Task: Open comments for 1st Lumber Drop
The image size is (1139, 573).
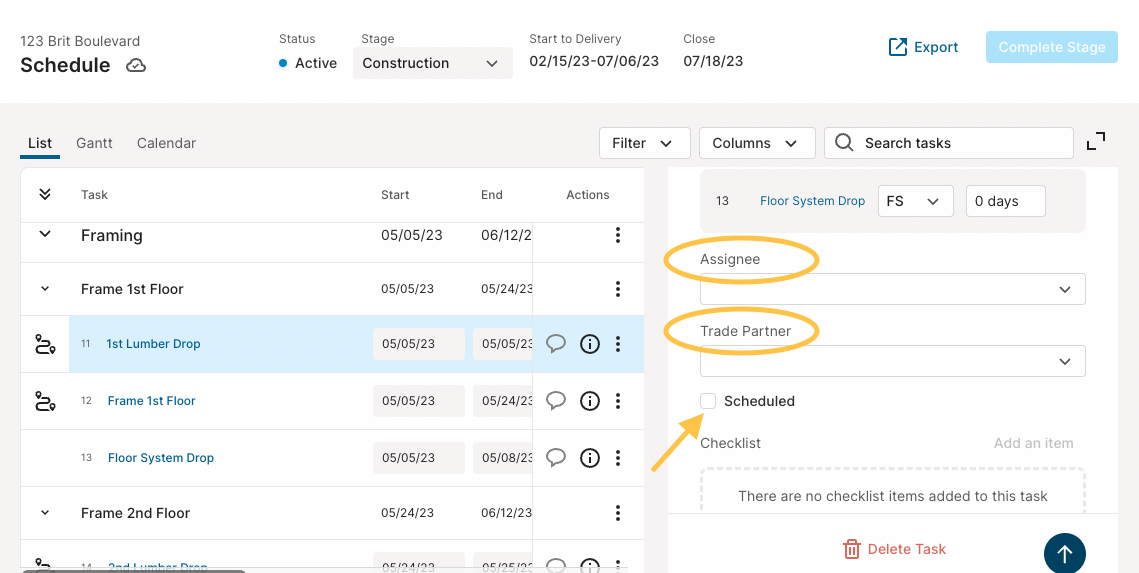Action: [x=556, y=344]
